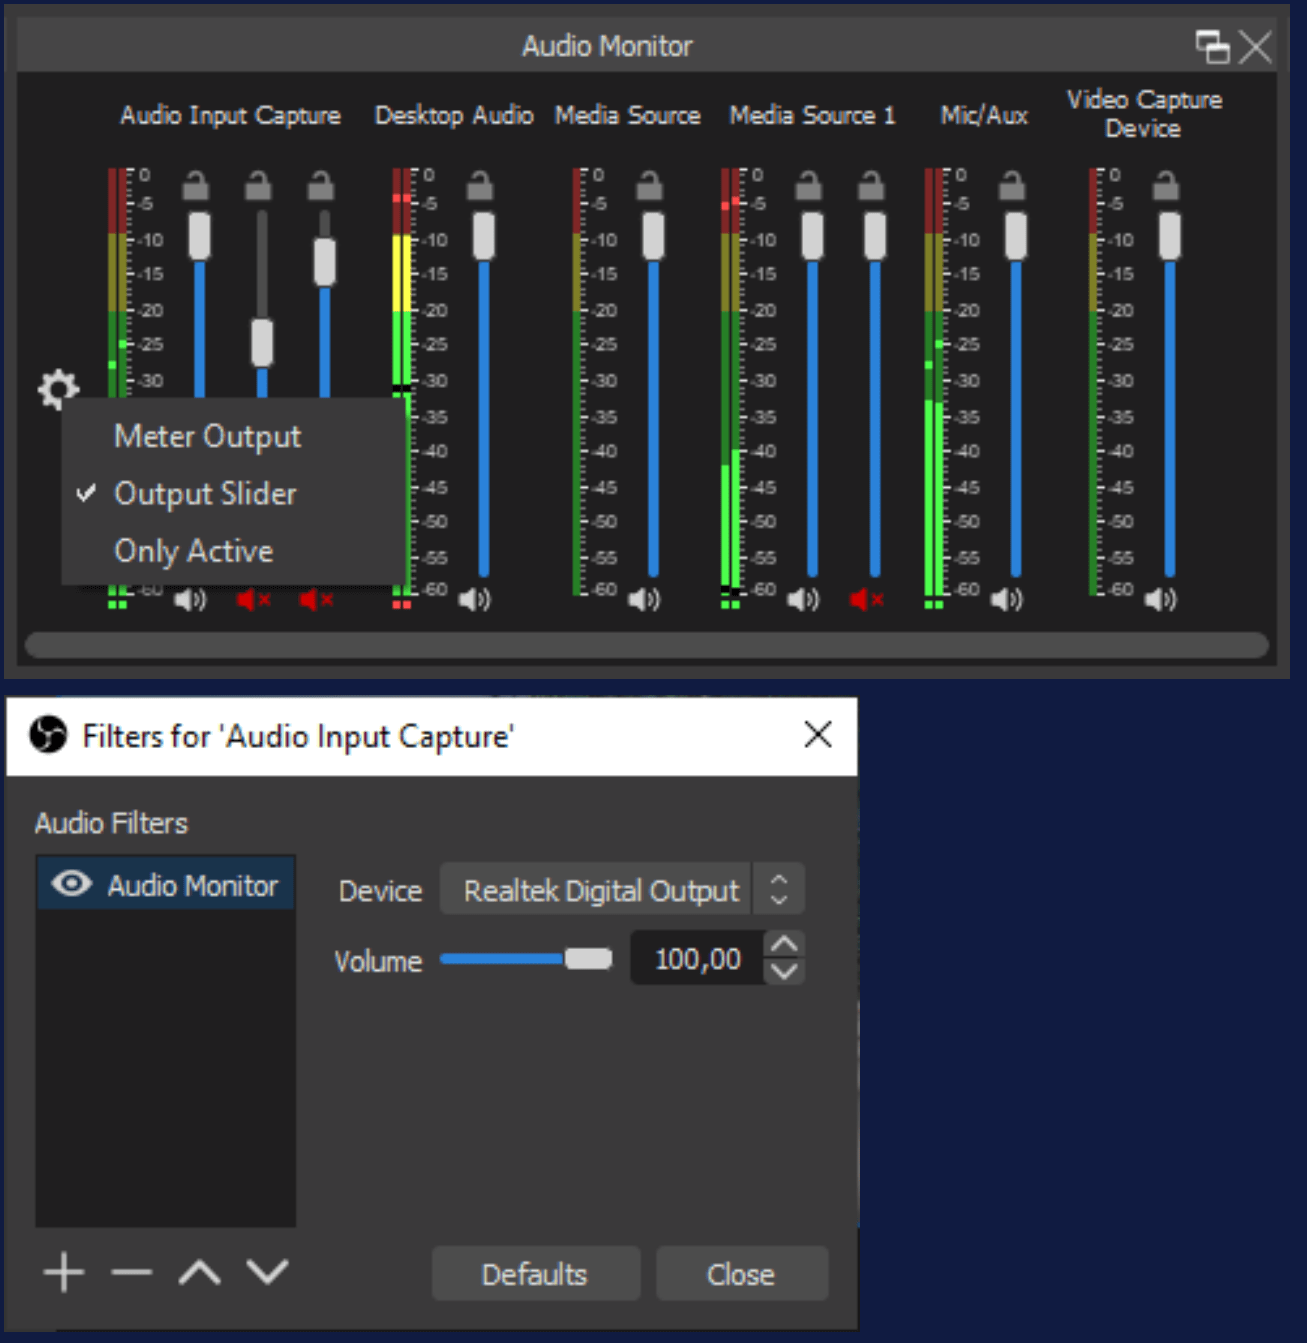Select the Audio Monitor filter in the list

pyautogui.click(x=166, y=884)
